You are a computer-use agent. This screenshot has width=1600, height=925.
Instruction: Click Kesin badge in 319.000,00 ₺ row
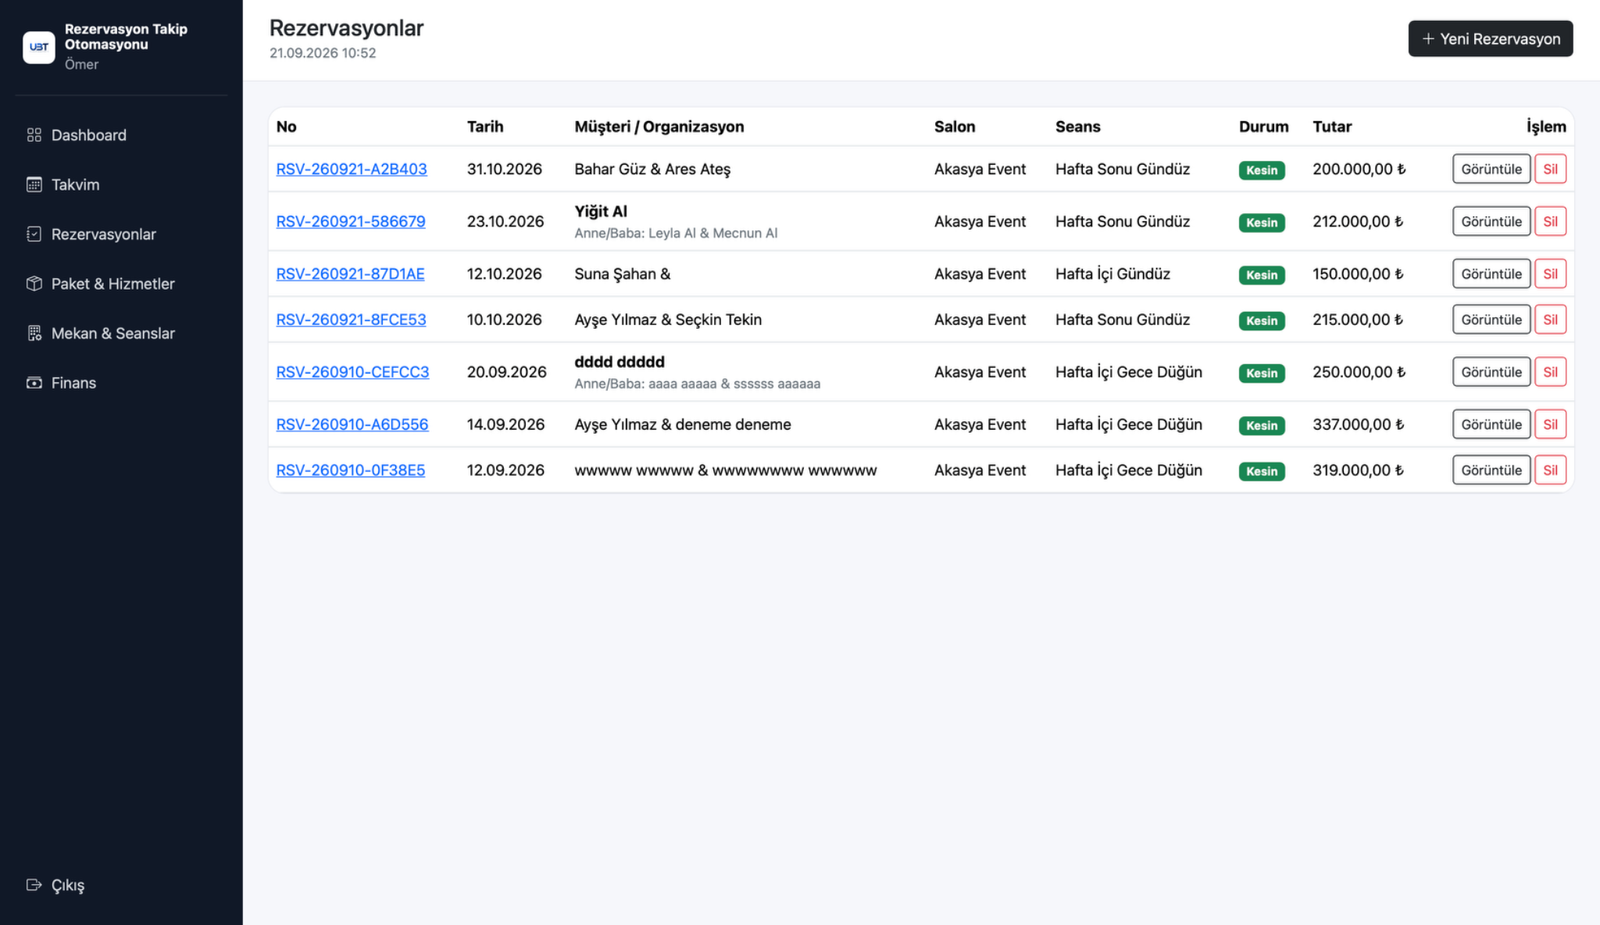pyautogui.click(x=1261, y=471)
